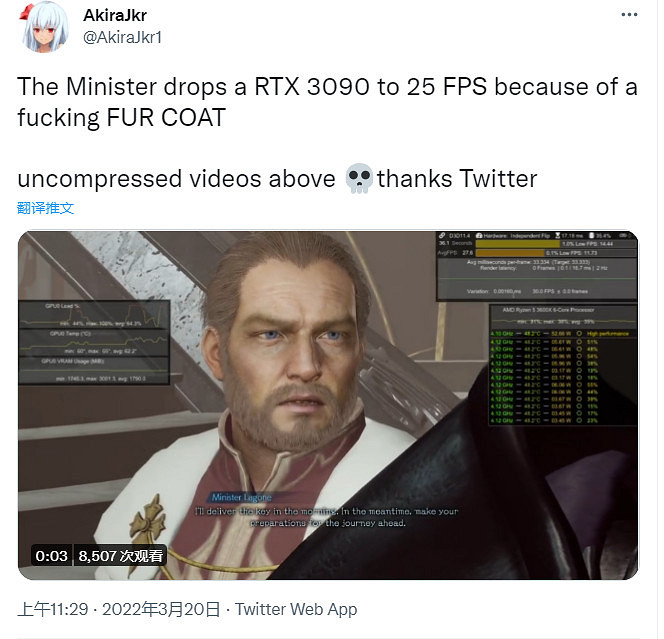This screenshot has width=664, height=639.
Task: Click the lock icon beside Hardware: Independent Flip
Action: tap(479, 235)
